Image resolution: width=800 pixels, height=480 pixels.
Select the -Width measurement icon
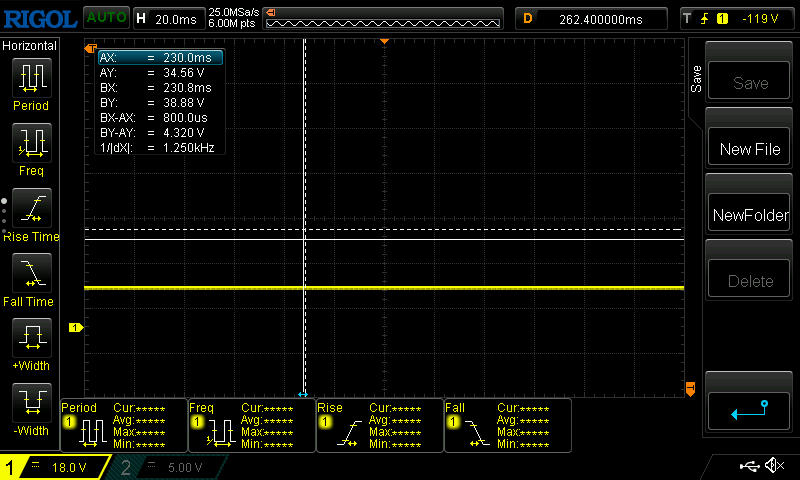(30, 403)
